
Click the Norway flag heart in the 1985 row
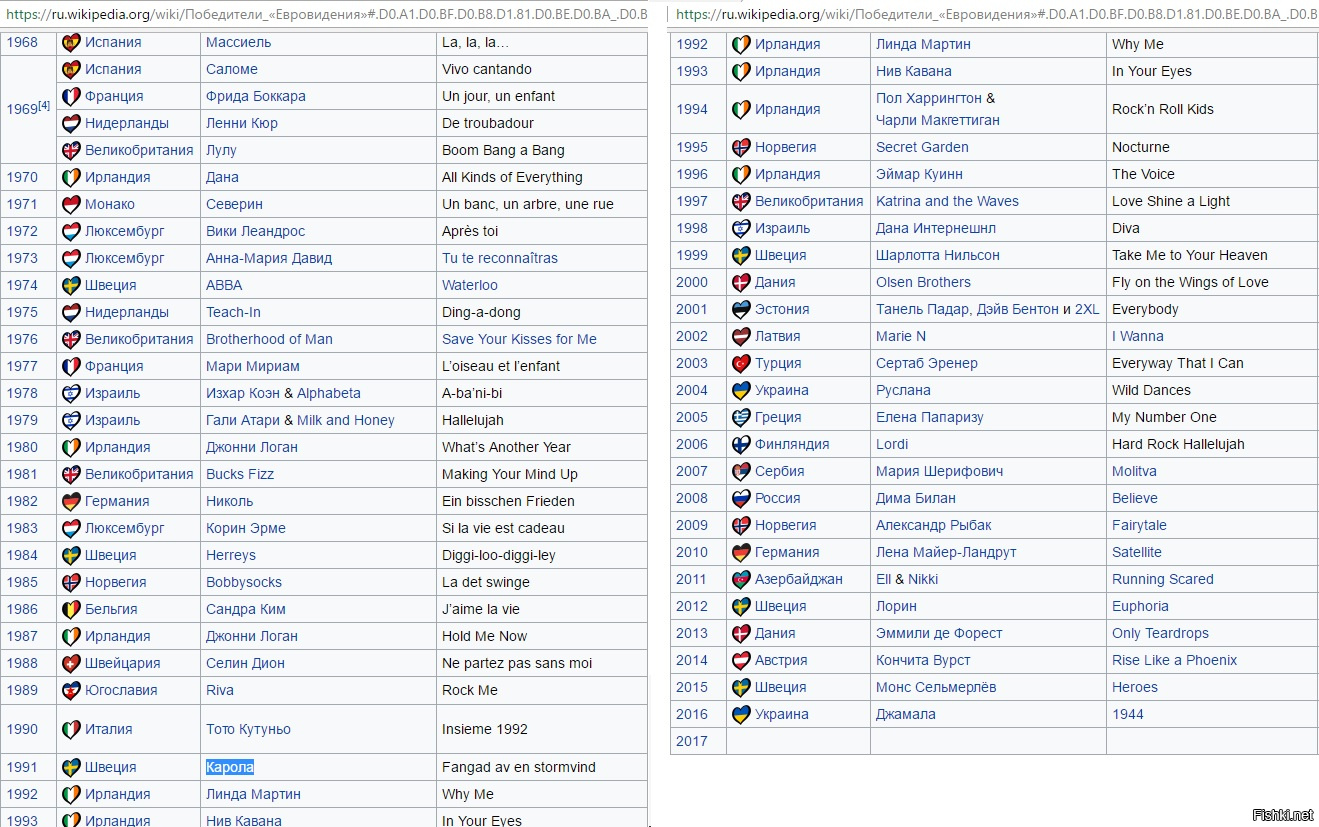coord(71,583)
